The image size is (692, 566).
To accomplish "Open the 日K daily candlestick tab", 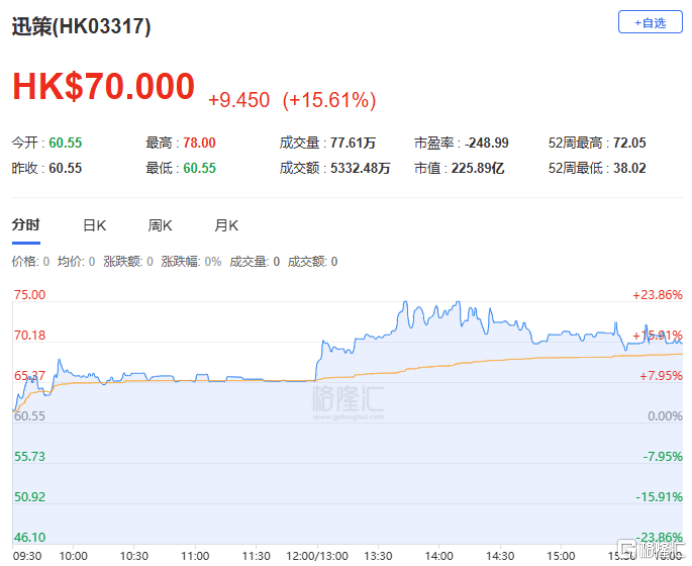I will pos(94,226).
